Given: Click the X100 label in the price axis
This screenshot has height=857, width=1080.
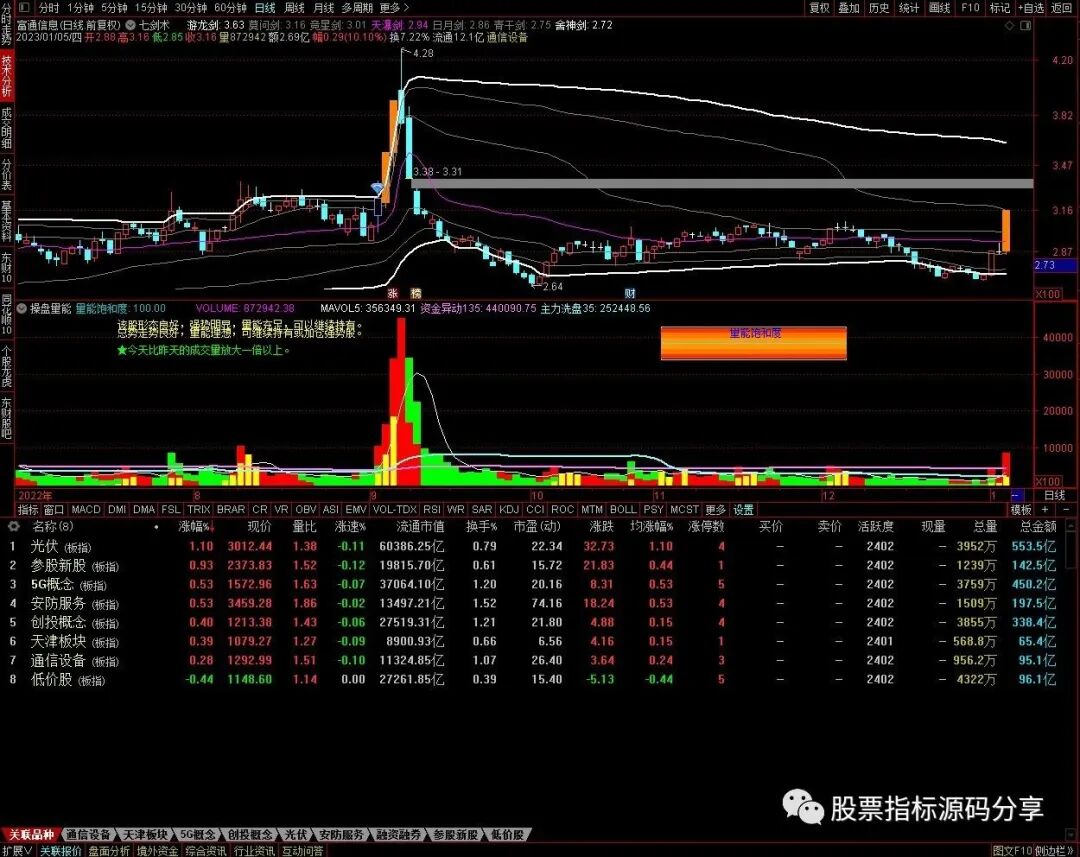Looking at the screenshot, I should click(x=1048, y=294).
